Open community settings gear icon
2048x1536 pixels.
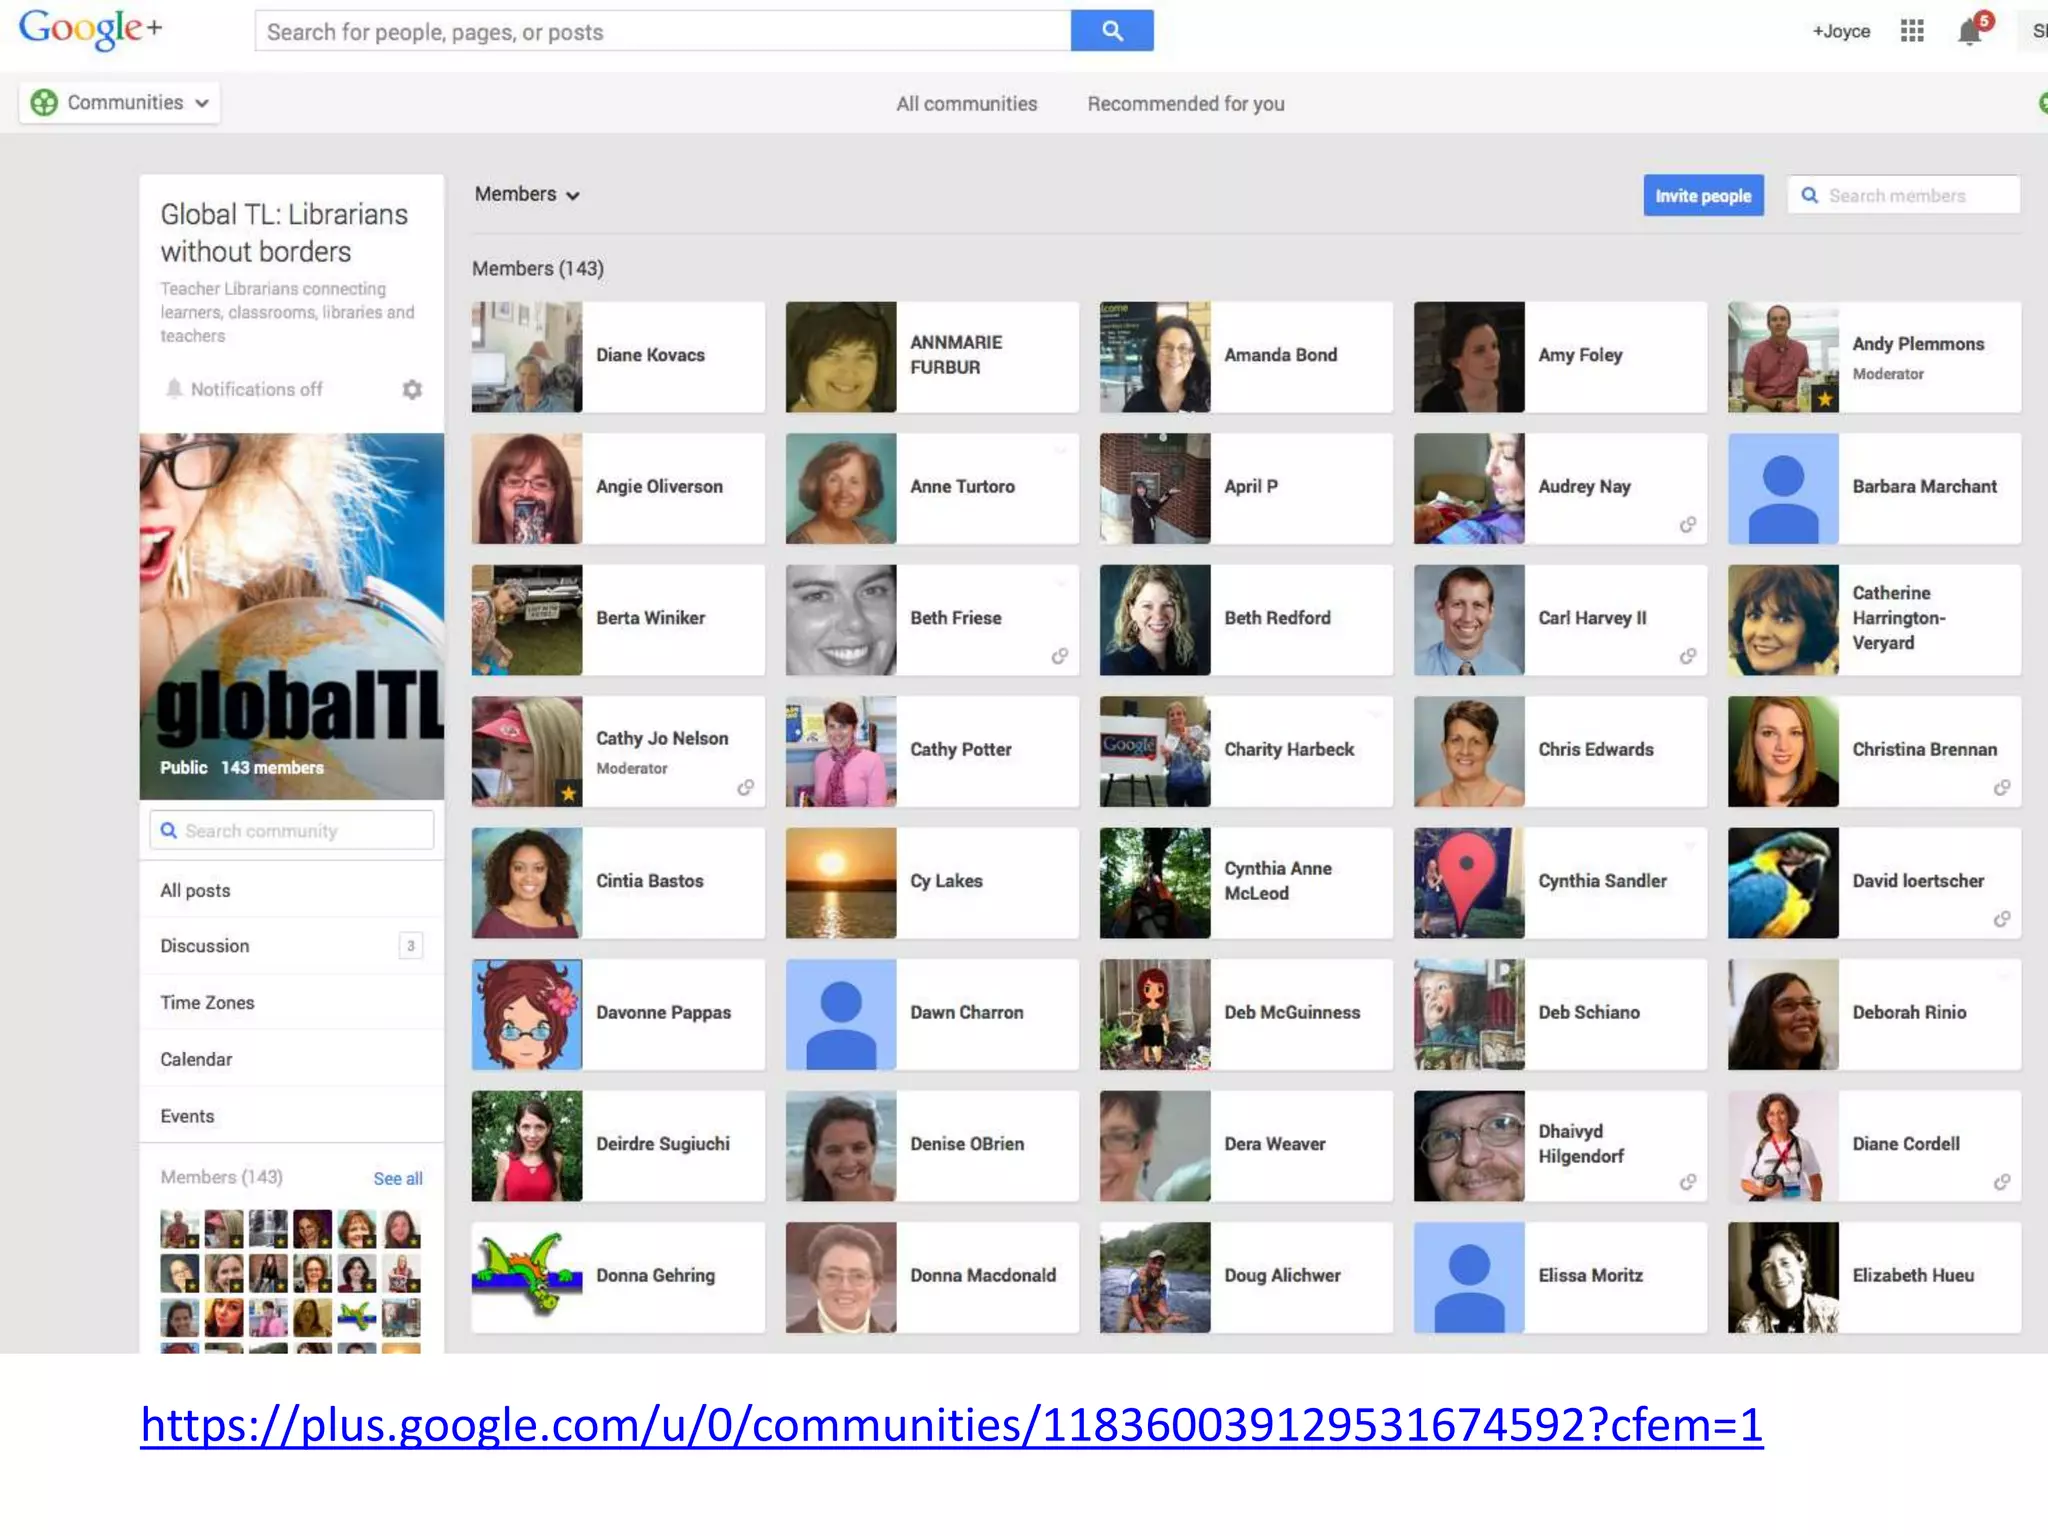[412, 389]
